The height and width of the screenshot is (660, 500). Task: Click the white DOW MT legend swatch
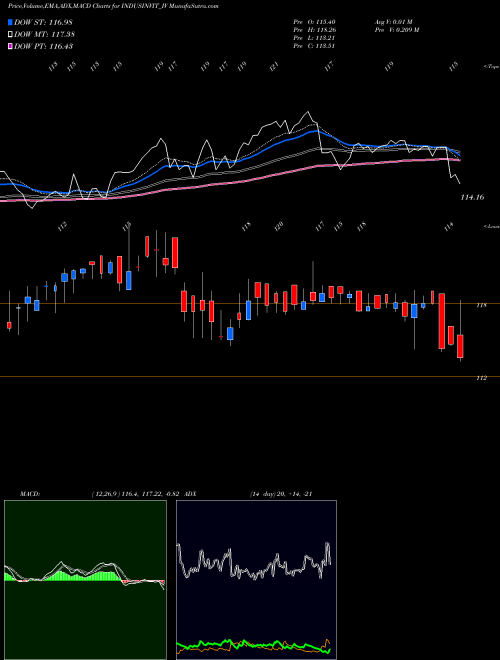pos(10,35)
